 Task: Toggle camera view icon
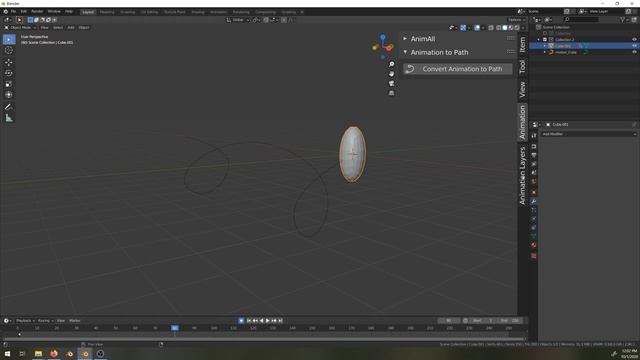coord(391,83)
